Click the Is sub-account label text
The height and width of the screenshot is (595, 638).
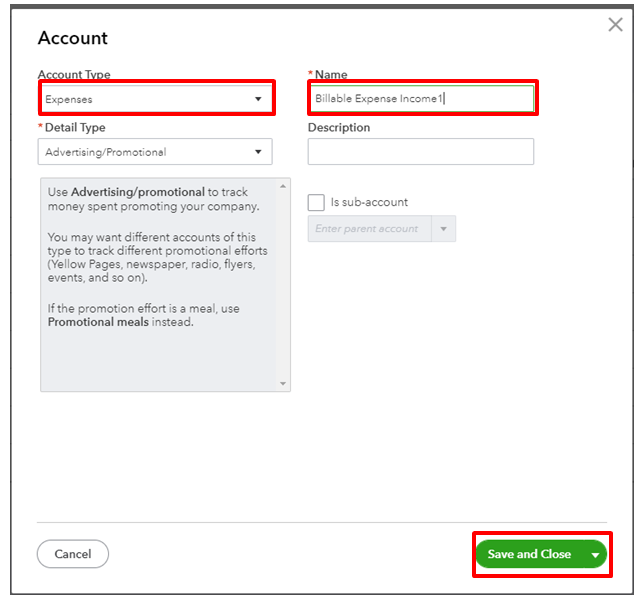click(369, 202)
